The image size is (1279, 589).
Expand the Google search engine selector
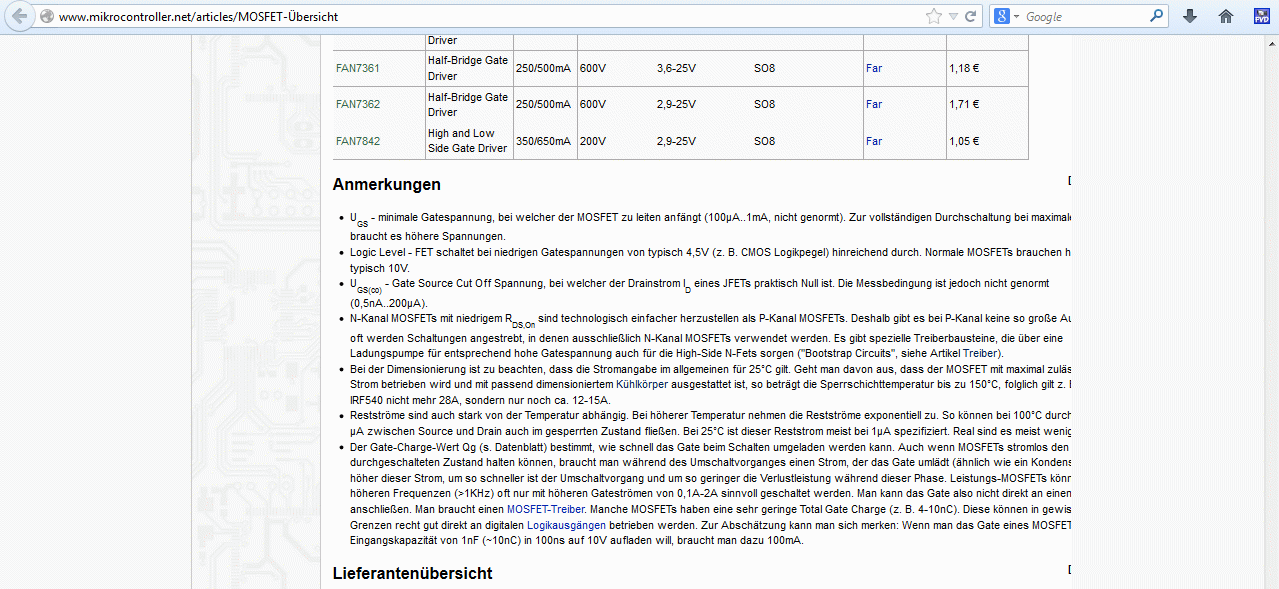click(x=1006, y=16)
